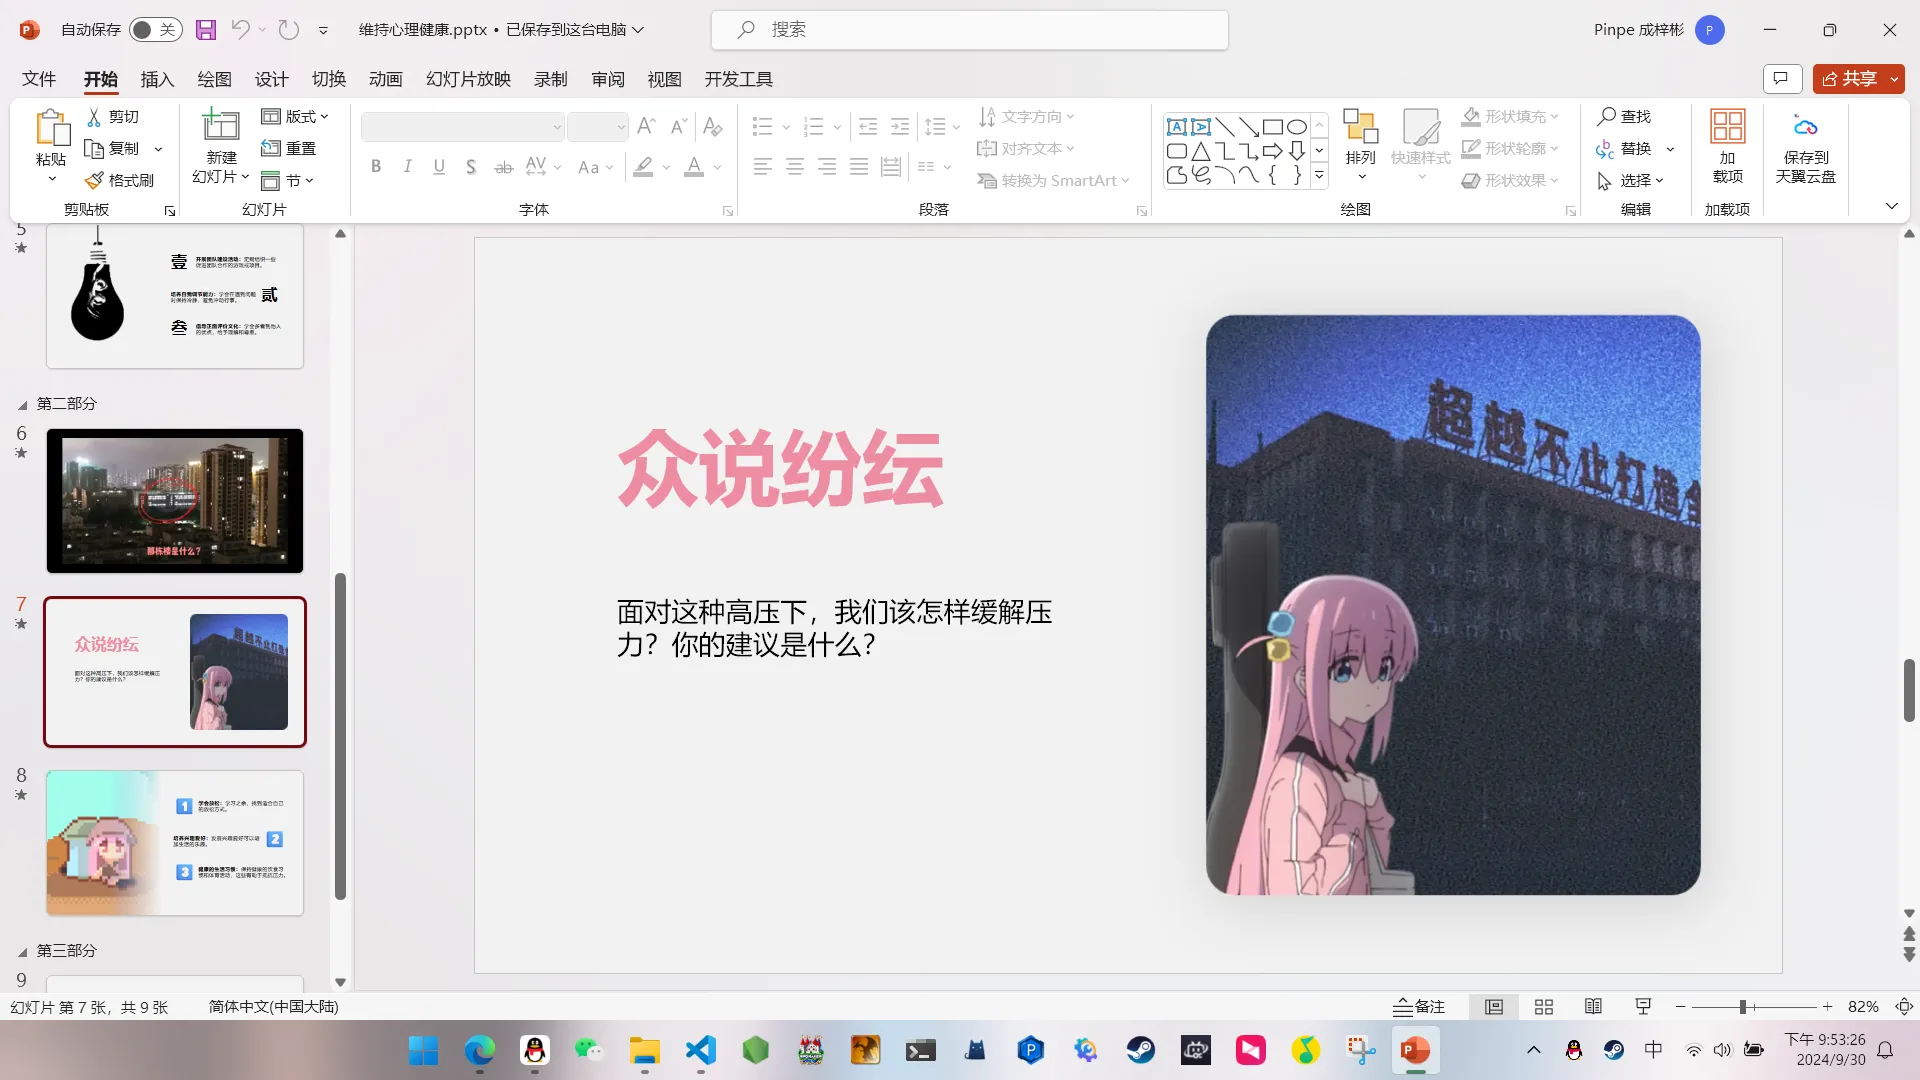Open Section (节) dropdown
Viewport: 1920px width, 1080px height.
click(x=287, y=180)
